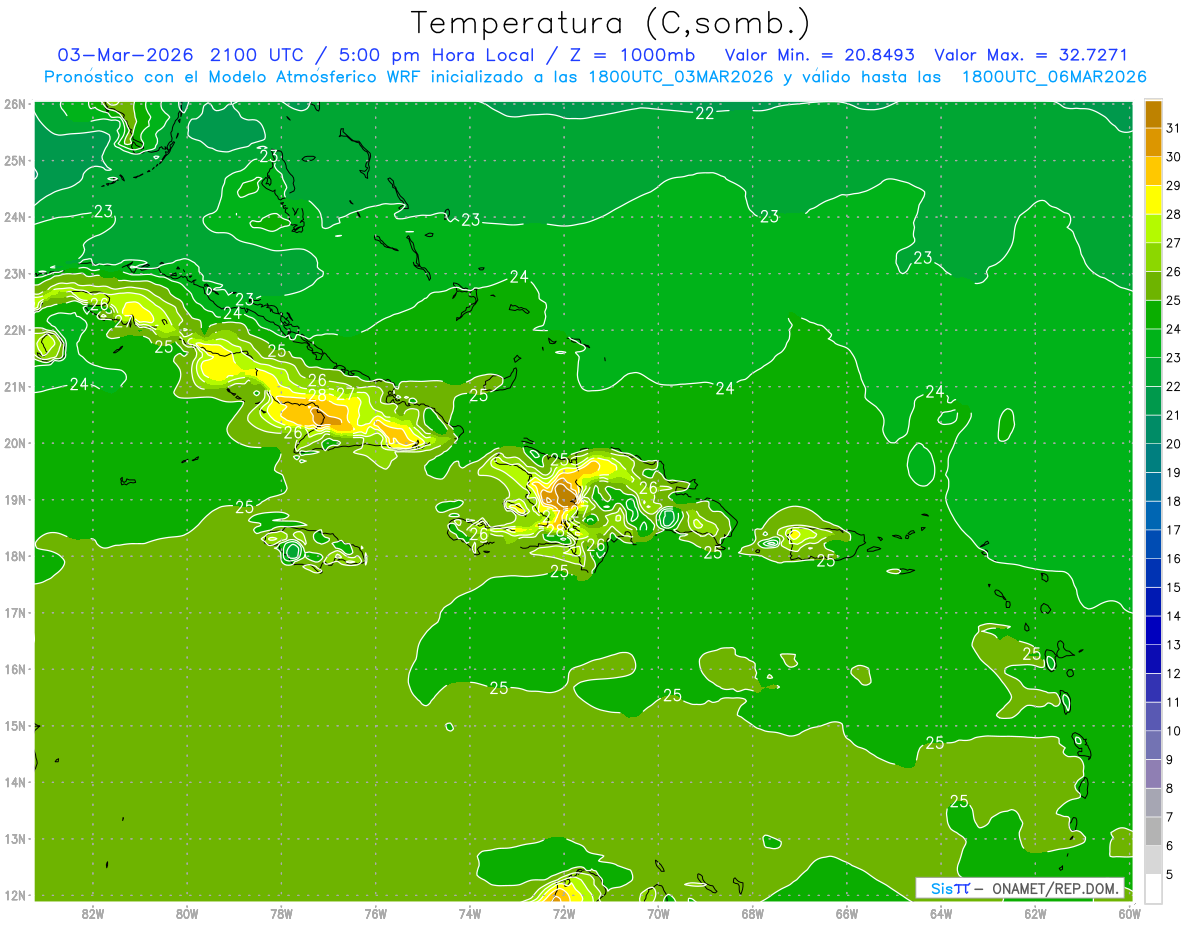Click the 66W longitude axis label
1200x927 pixels.
click(847, 914)
